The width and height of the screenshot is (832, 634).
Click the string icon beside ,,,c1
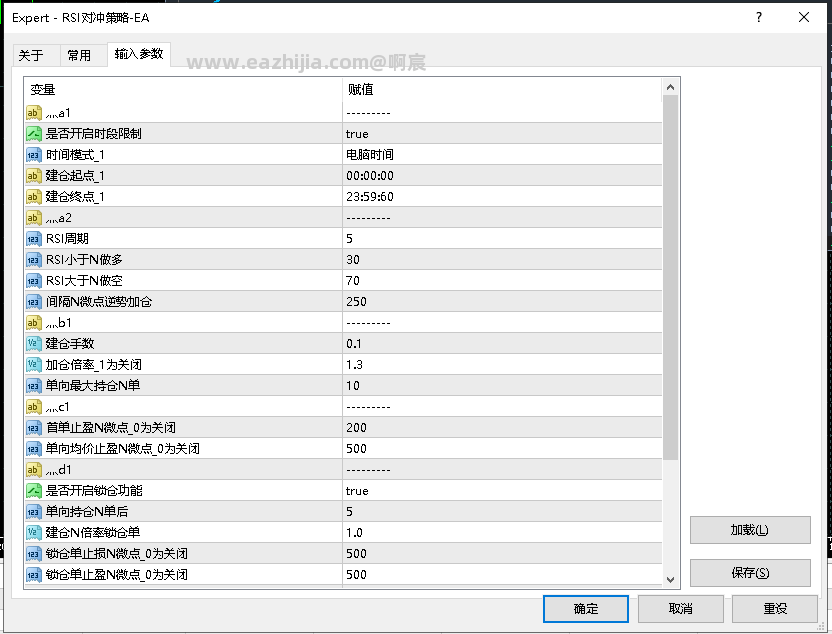33,407
